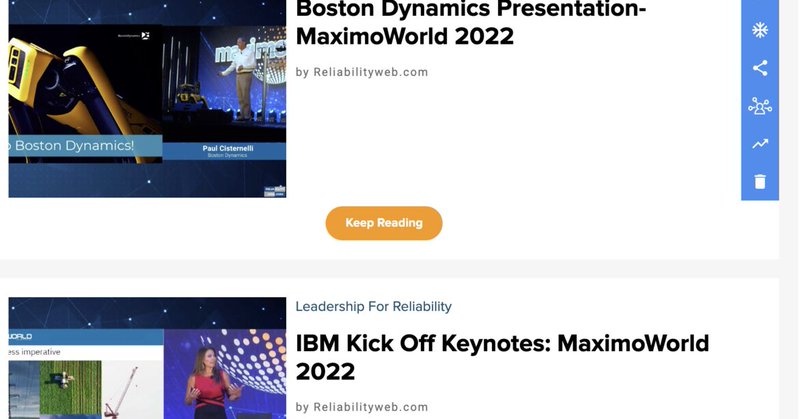Click the snowflake icon in blue sidebar
This screenshot has width=800, height=419.
(x=760, y=30)
